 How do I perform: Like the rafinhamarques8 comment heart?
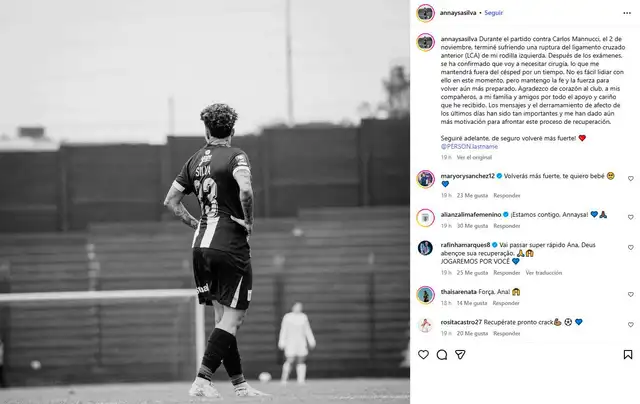(x=631, y=248)
